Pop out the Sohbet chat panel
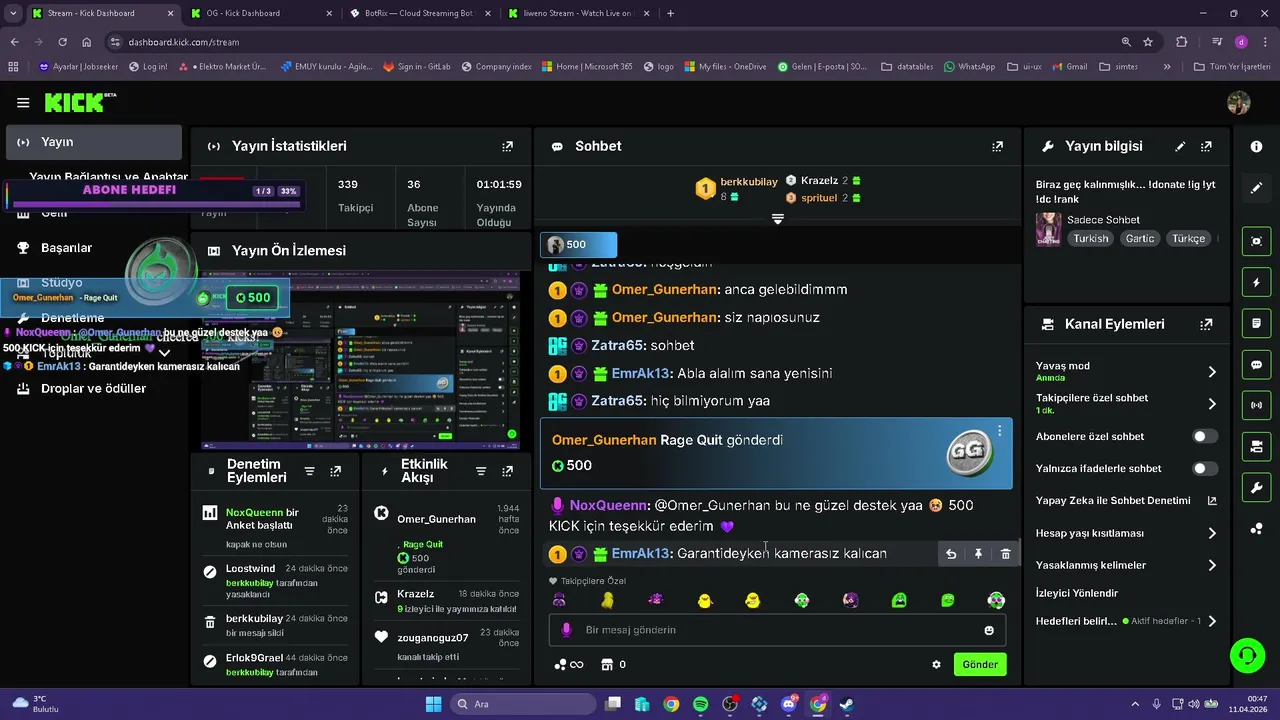The width and height of the screenshot is (1280, 720). click(997, 146)
